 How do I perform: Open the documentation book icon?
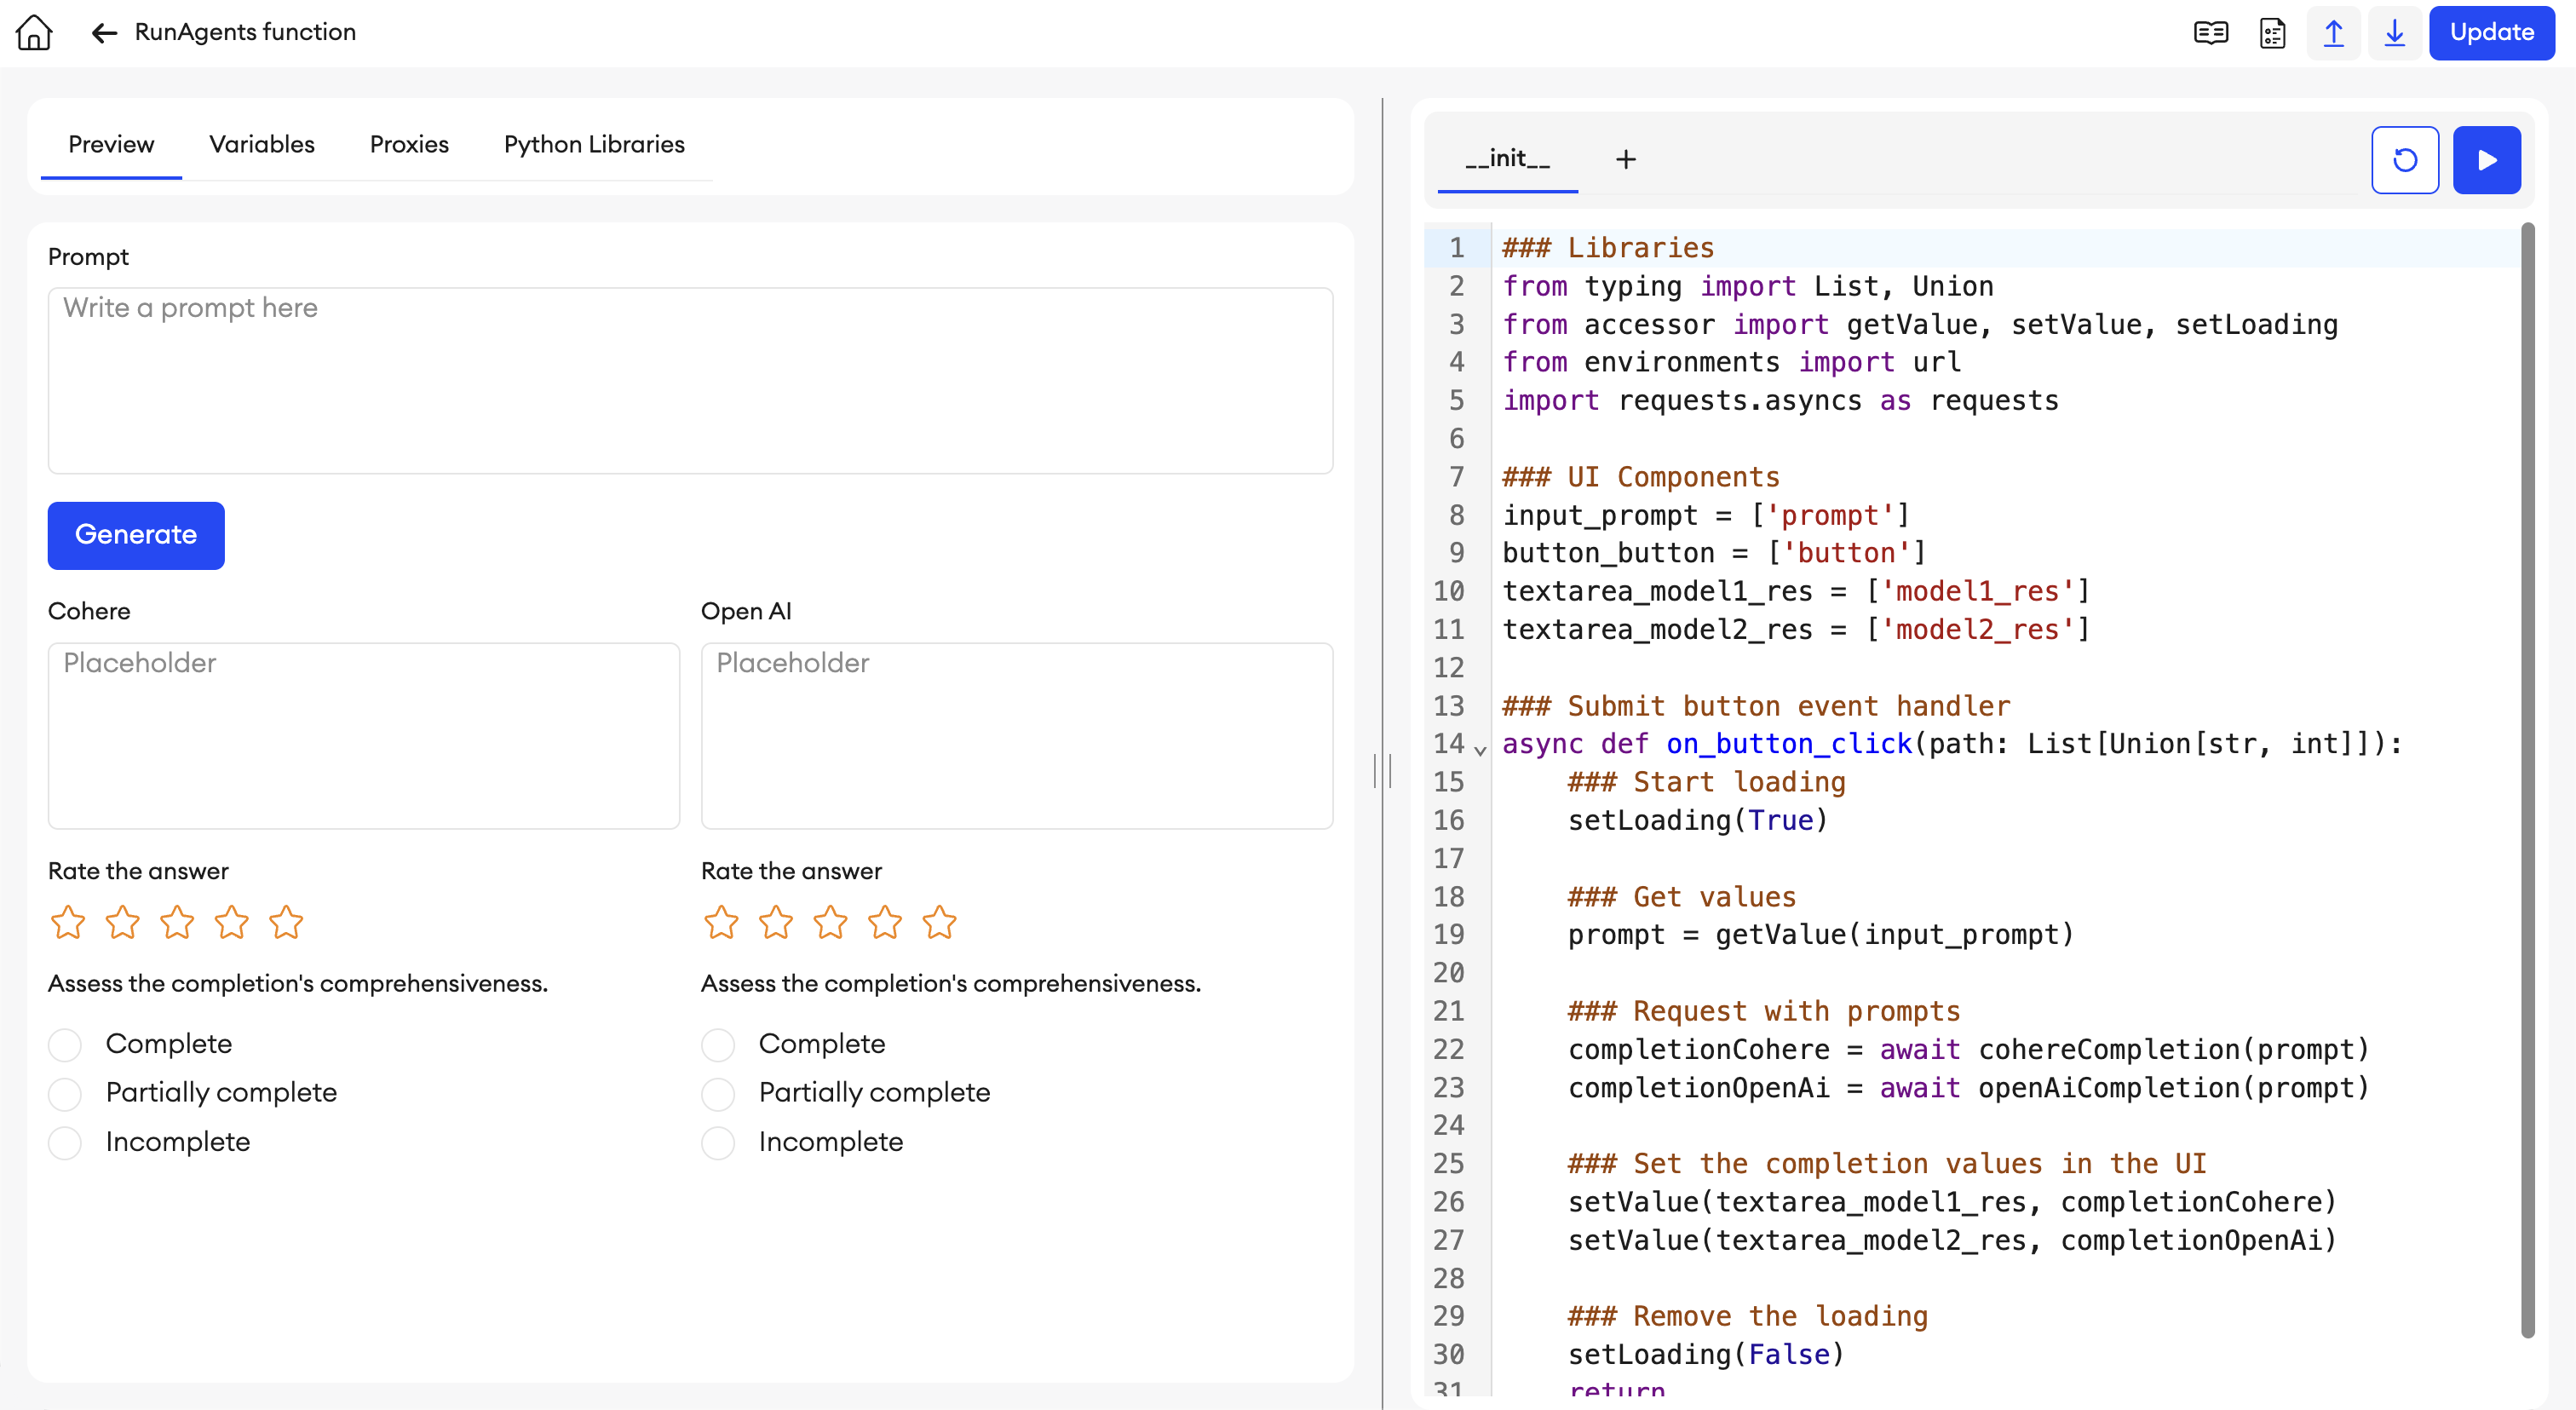2210,32
